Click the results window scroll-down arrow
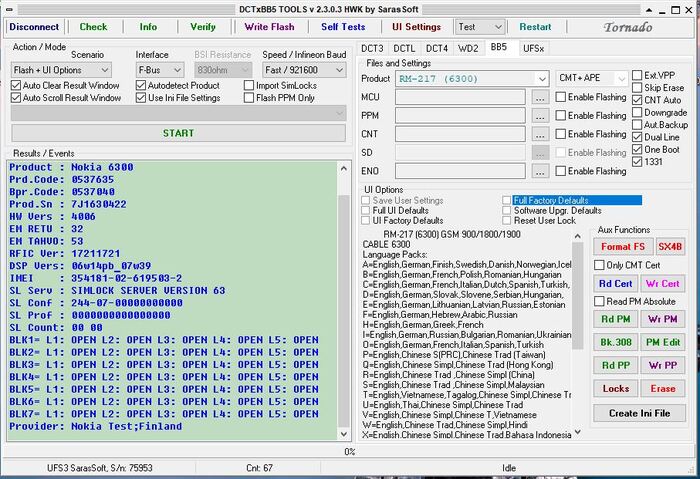Viewport: 700px width, 479px height. (343, 434)
